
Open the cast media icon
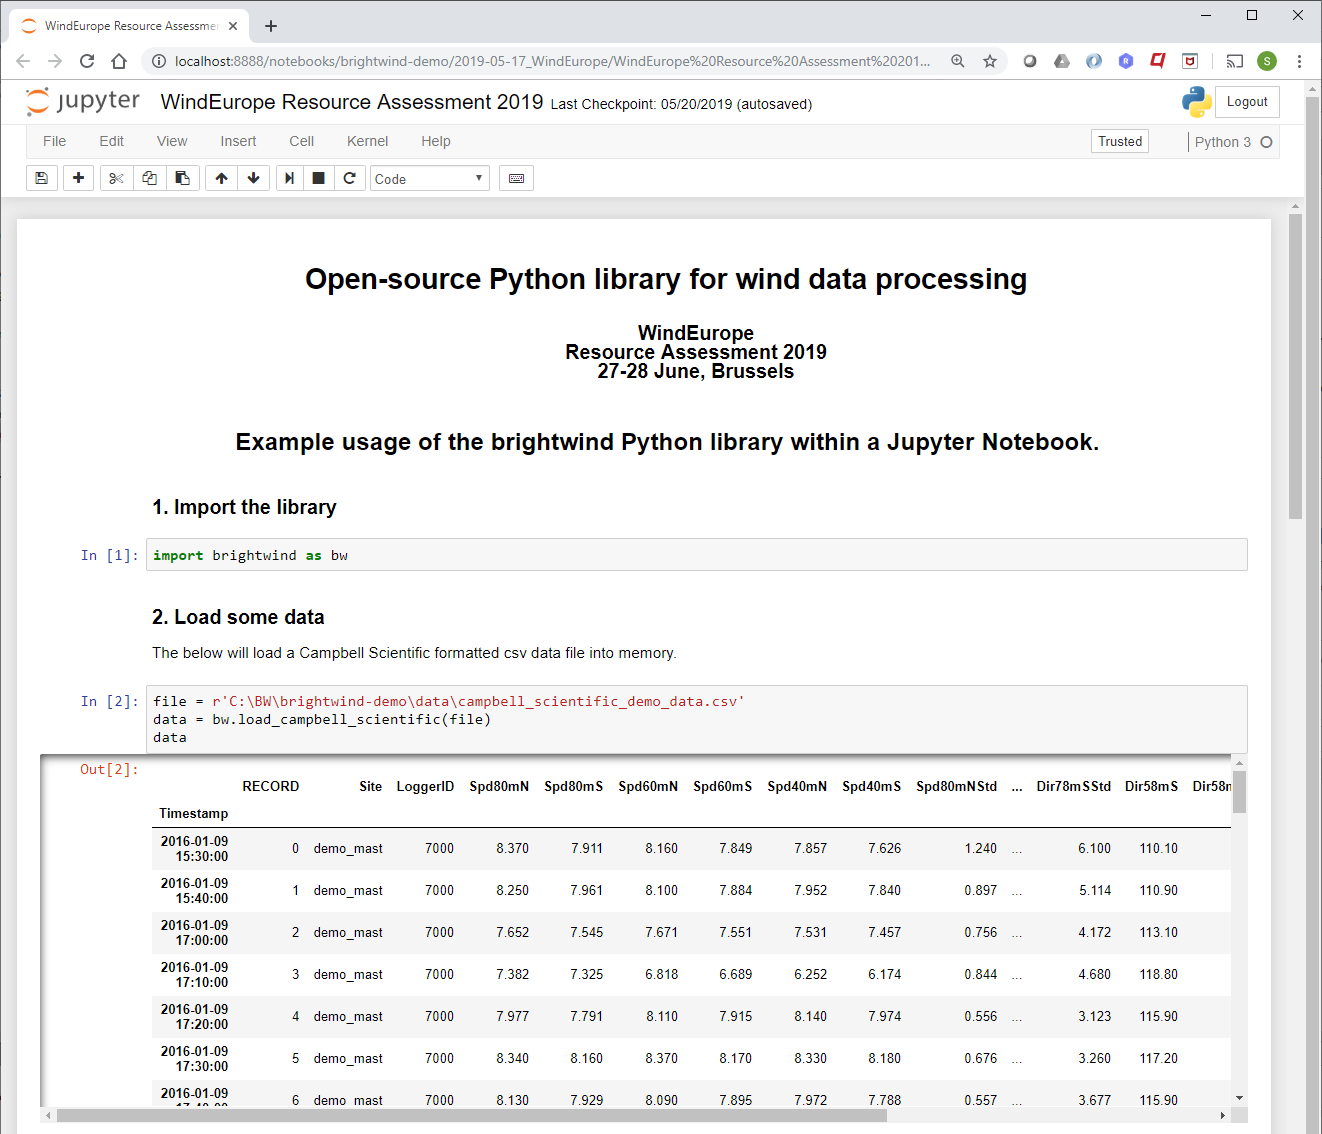(x=1235, y=61)
